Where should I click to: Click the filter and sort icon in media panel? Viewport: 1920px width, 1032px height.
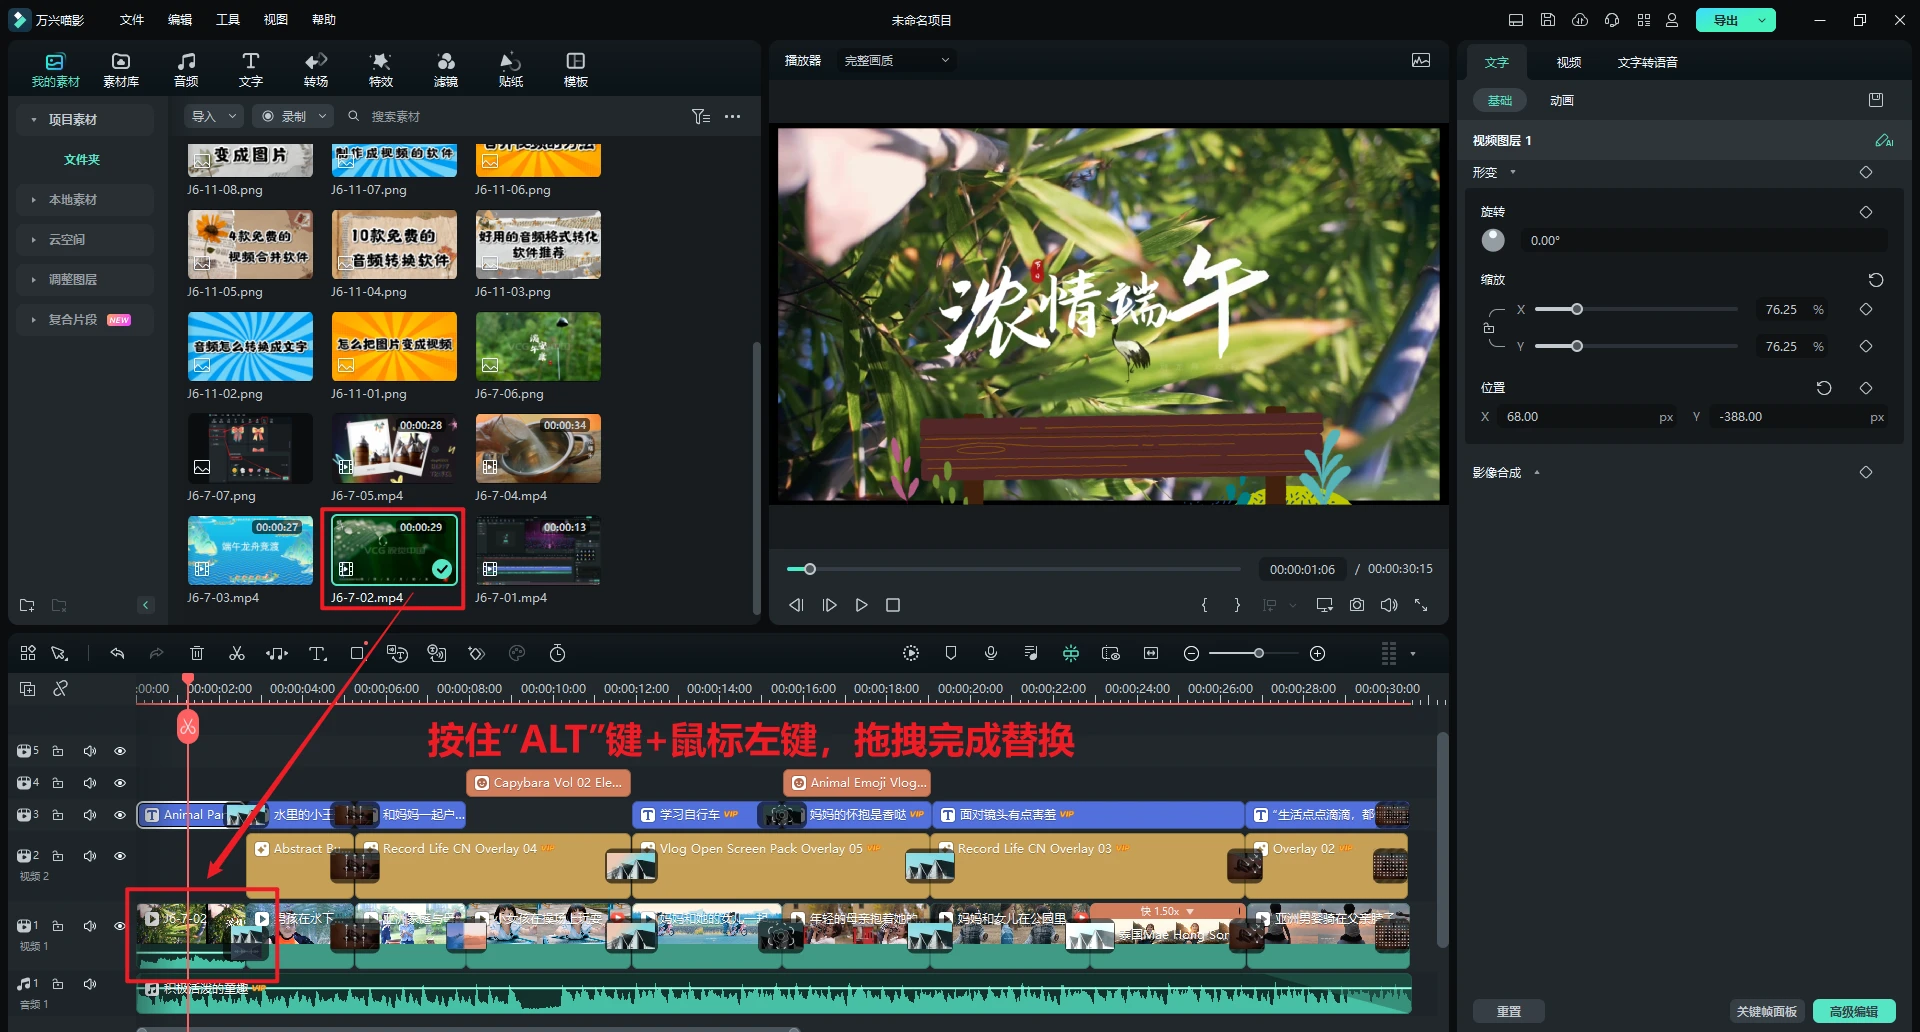pyautogui.click(x=701, y=116)
